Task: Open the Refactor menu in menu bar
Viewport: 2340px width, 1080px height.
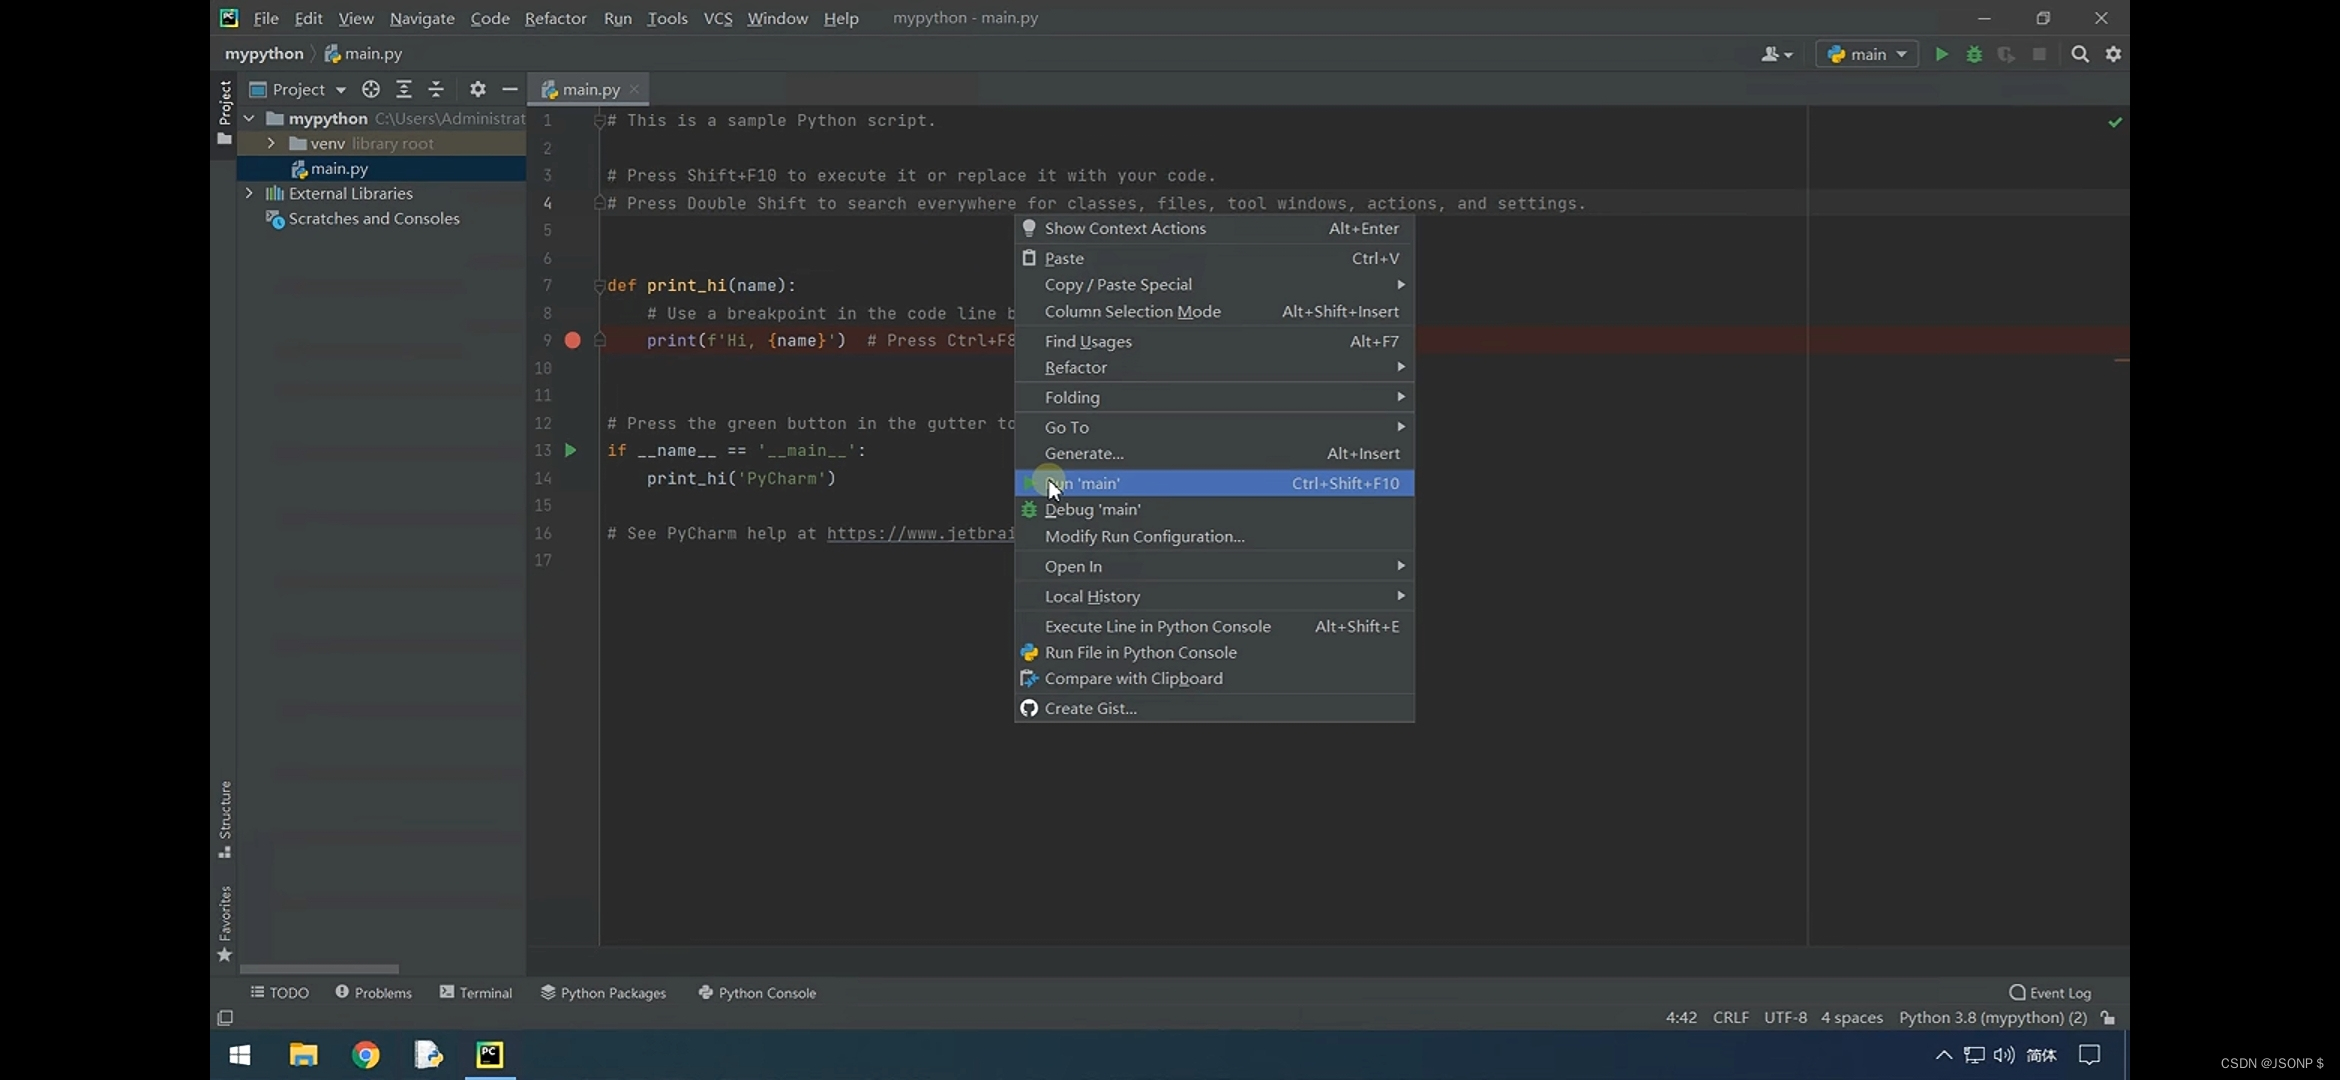Action: click(555, 18)
